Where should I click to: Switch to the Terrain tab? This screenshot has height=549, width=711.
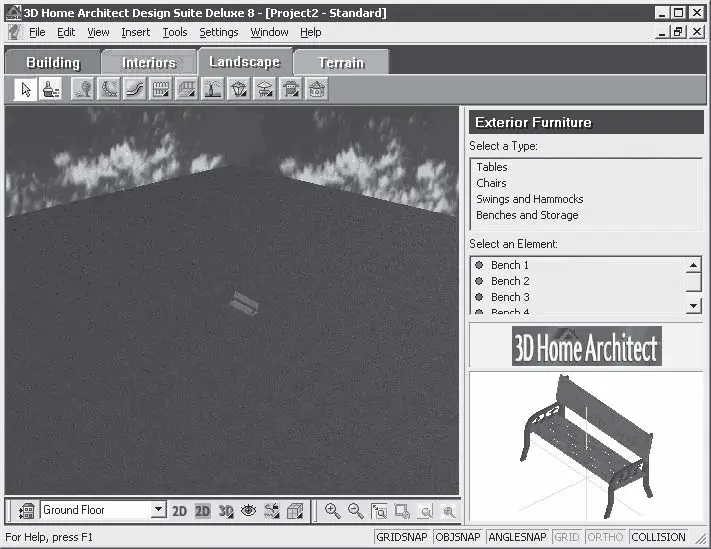tap(341, 62)
